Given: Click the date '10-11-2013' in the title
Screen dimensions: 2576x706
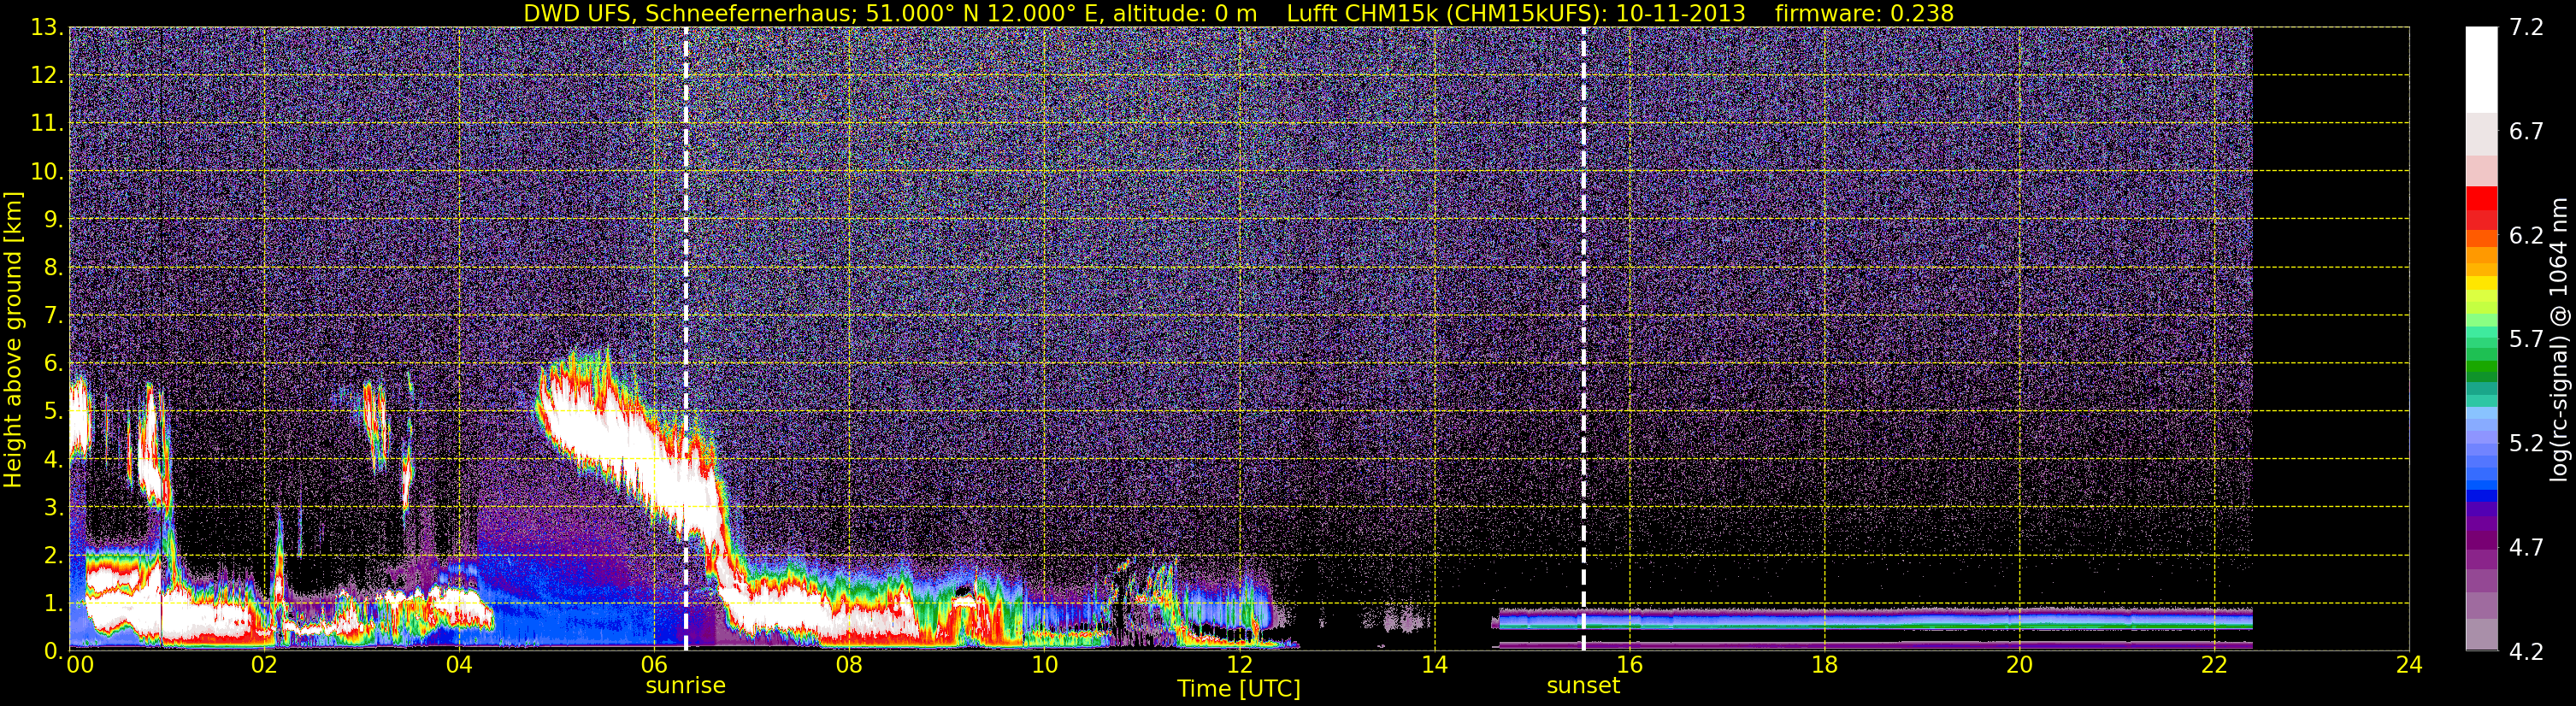Looking at the screenshot, I should 1681,13.
